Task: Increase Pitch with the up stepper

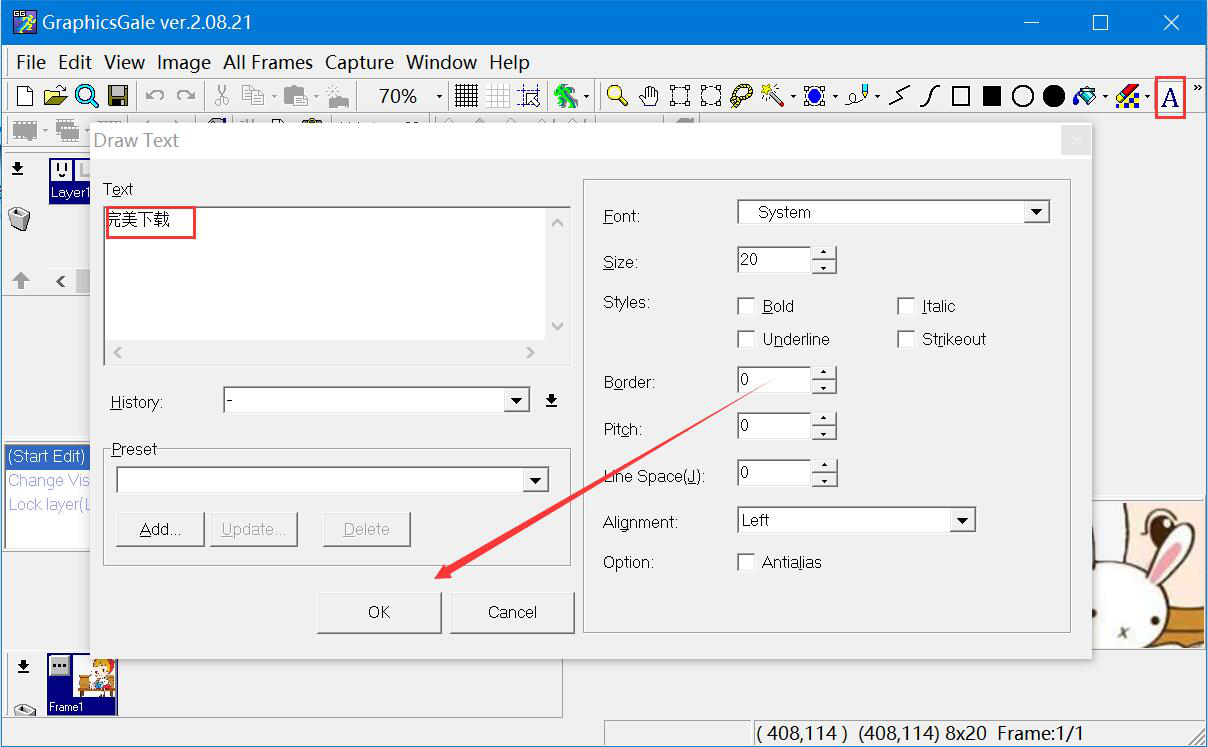Action: click(x=824, y=419)
